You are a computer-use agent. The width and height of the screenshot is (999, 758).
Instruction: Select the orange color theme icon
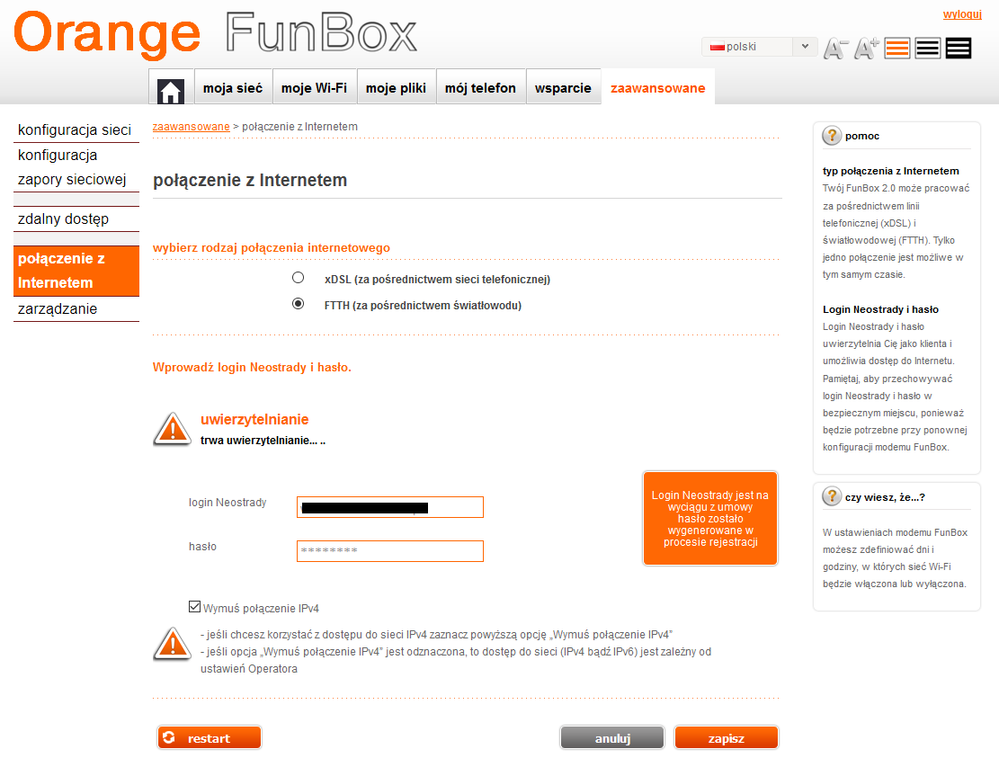tap(896, 47)
